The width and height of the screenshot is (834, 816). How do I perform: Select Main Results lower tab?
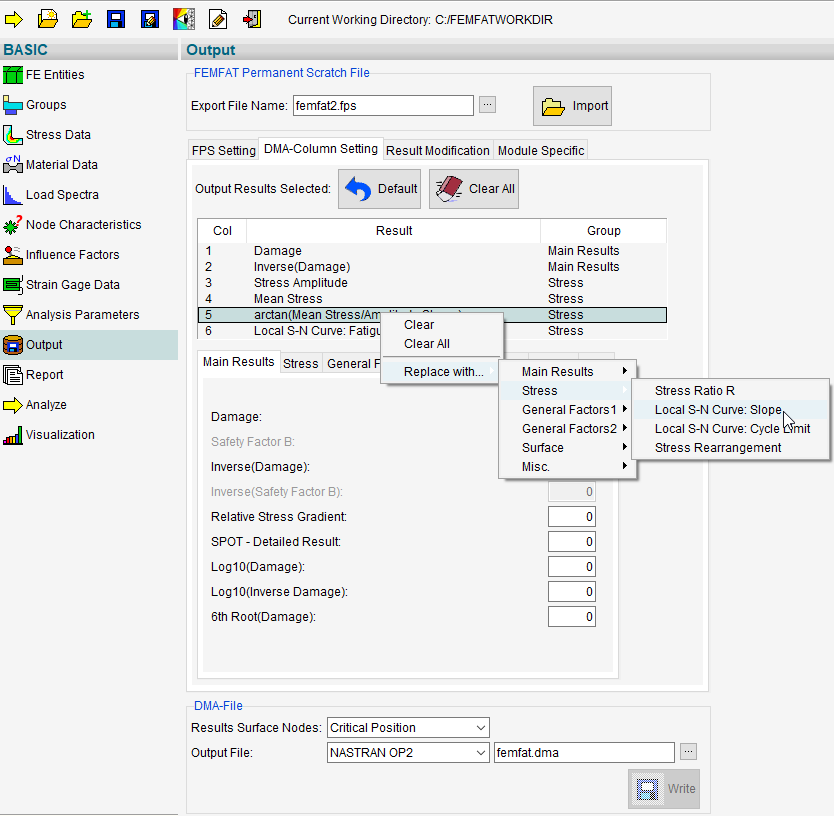pos(238,362)
